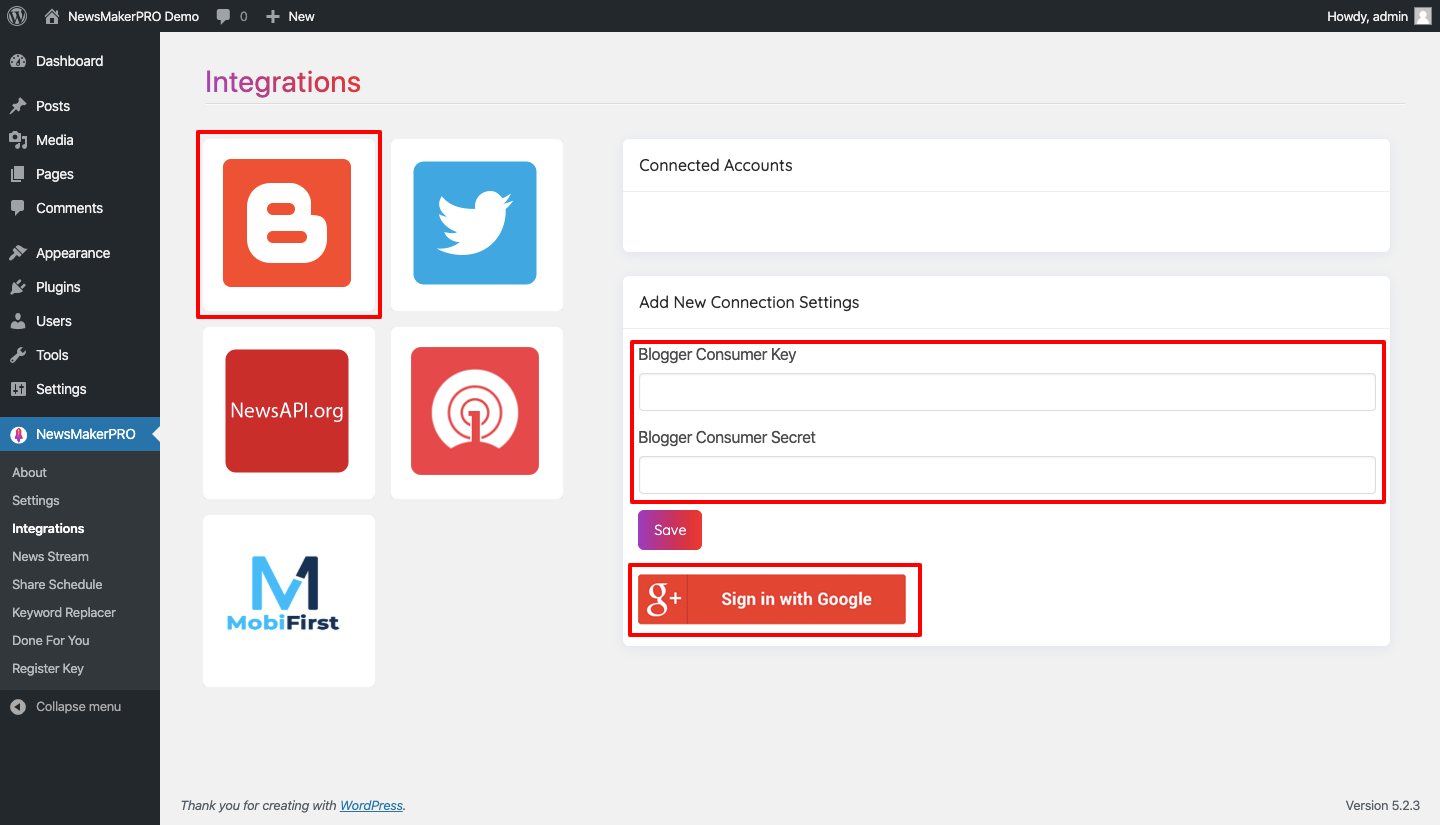Click the NewsMakerPRO rocket icon
1440x825 pixels.
coord(18,434)
